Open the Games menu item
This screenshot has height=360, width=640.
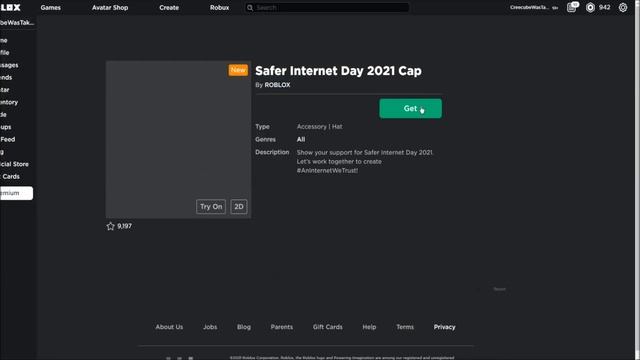click(x=51, y=7)
